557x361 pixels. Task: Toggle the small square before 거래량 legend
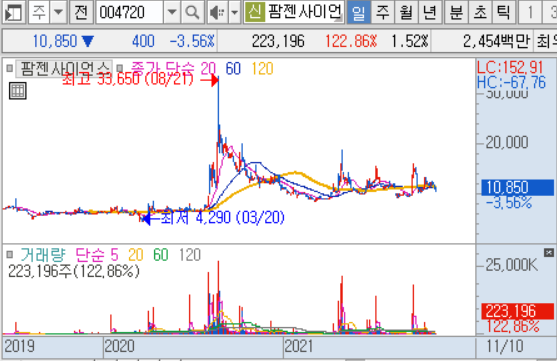pos(10,254)
